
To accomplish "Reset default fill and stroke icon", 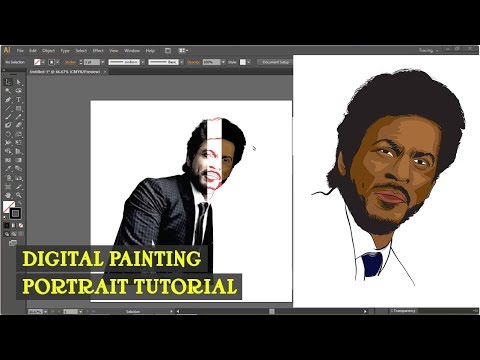I will [5, 217].
